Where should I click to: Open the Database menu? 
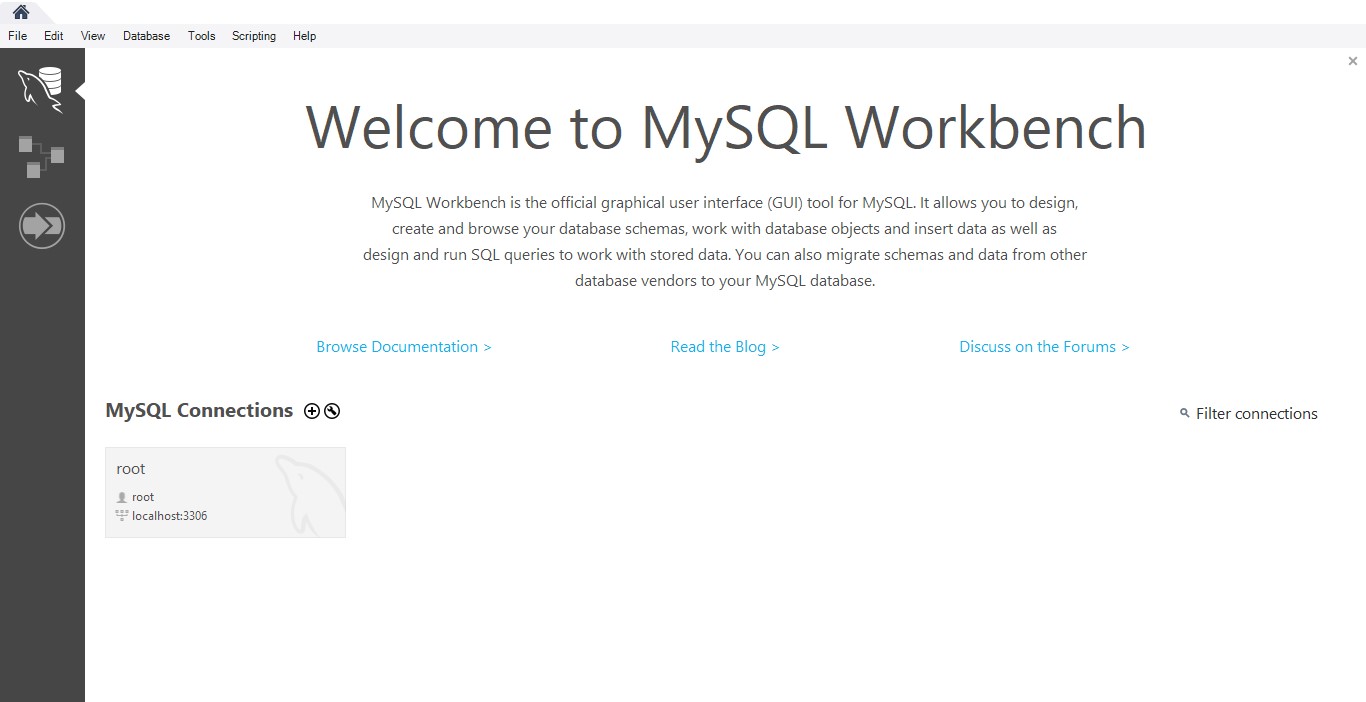[x=146, y=36]
